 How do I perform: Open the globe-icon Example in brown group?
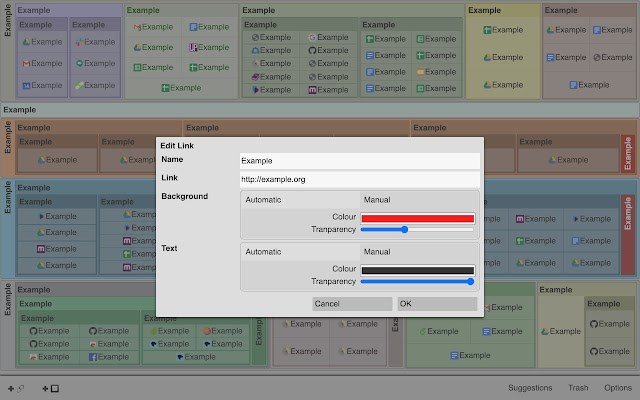[x=613, y=58]
